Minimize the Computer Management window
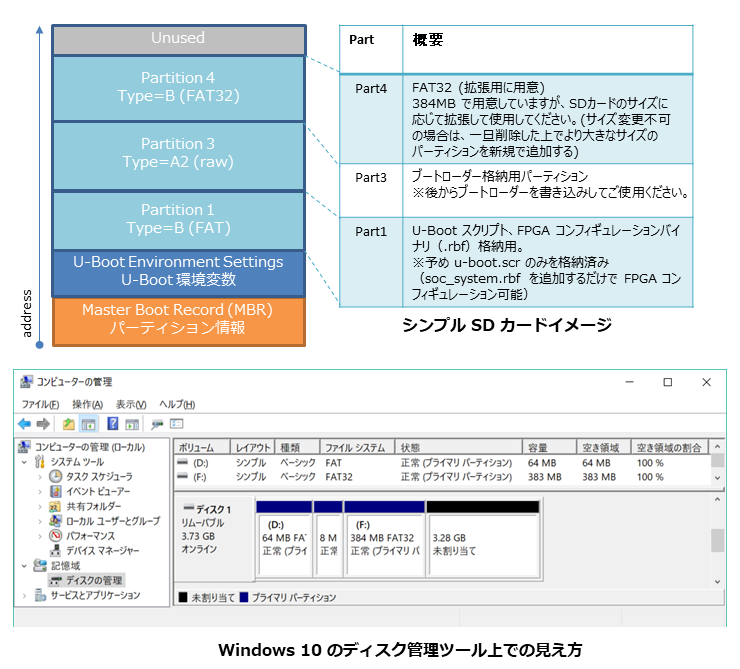The width and height of the screenshot is (740, 669). (x=629, y=382)
